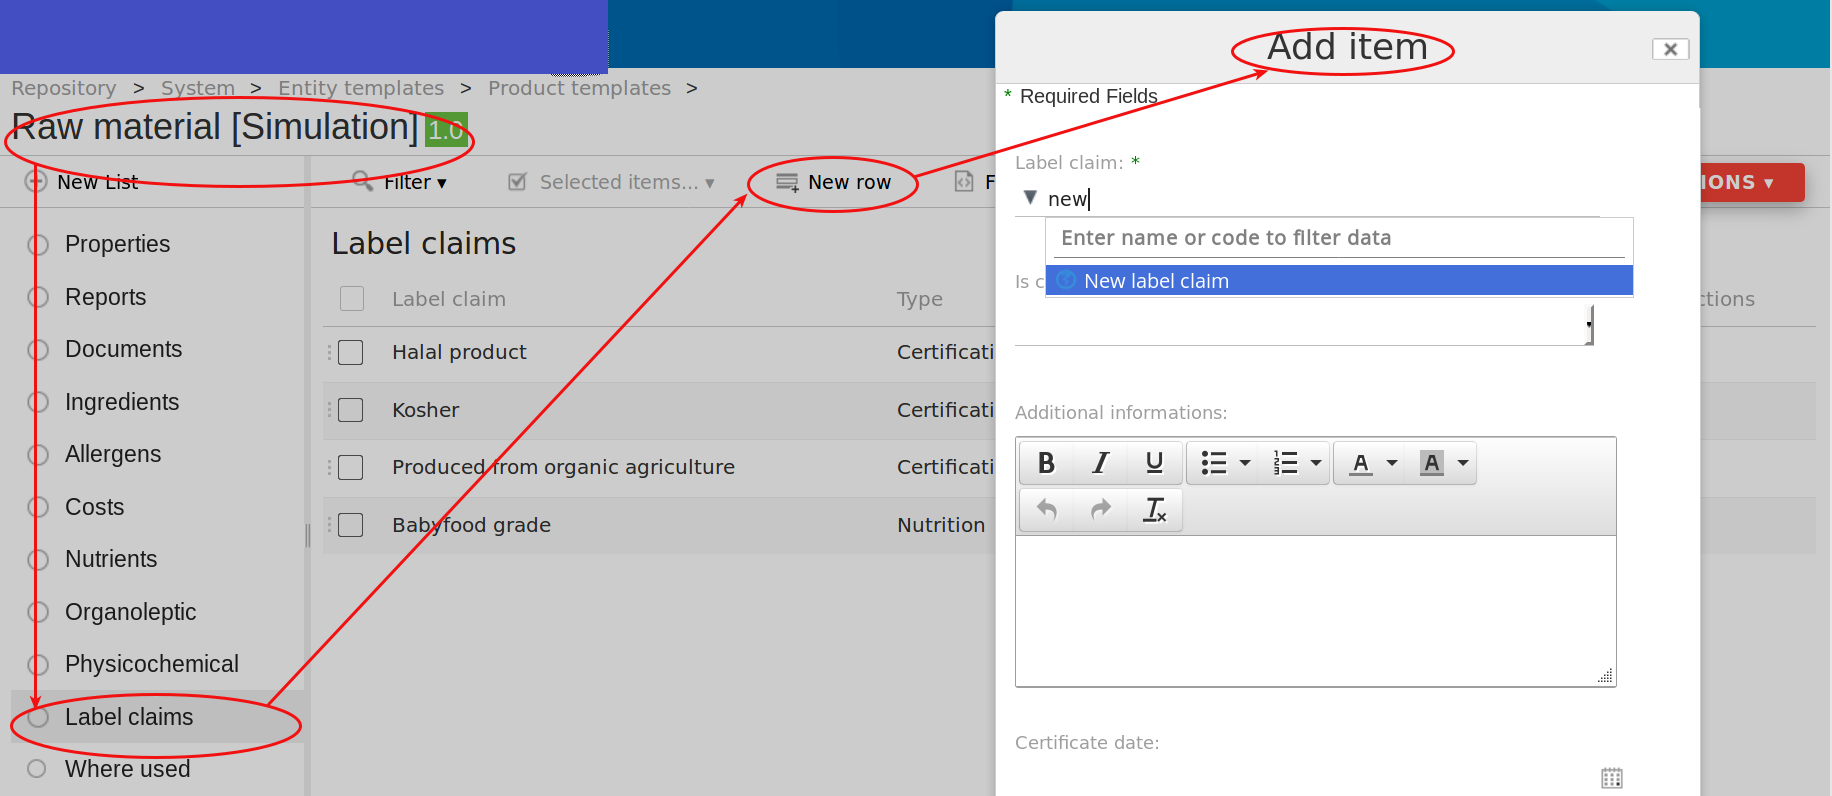Insert a numbered list
1832x796 pixels.
tap(1285, 463)
